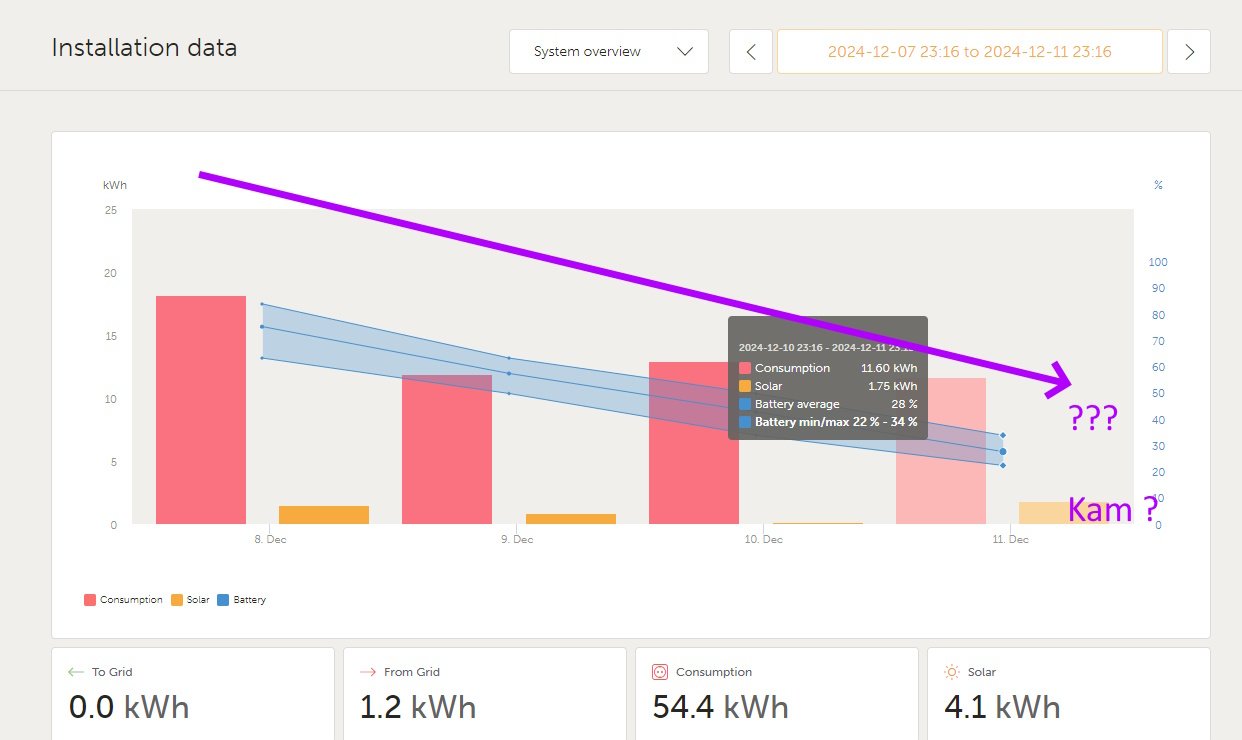Select the 8. Dec consumption bar
Viewport: 1242px width, 740px height.
click(201, 410)
